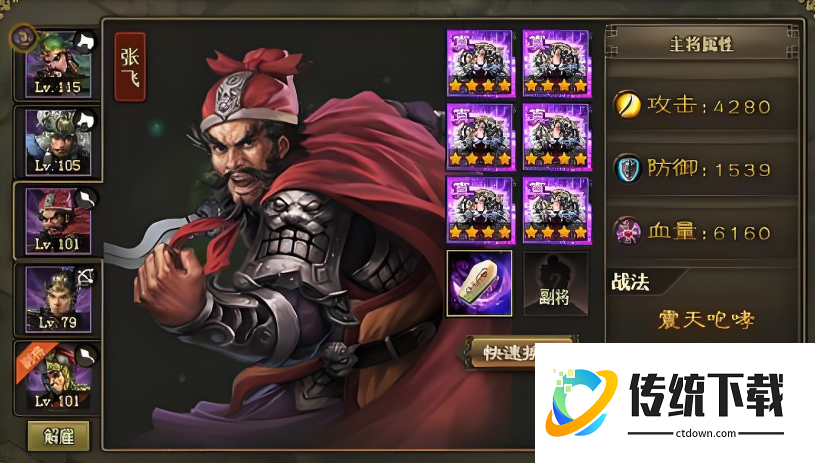Open the top-right purple equipment slot
Image resolution: width=815 pixels, height=463 pixels.
(556, 63)
